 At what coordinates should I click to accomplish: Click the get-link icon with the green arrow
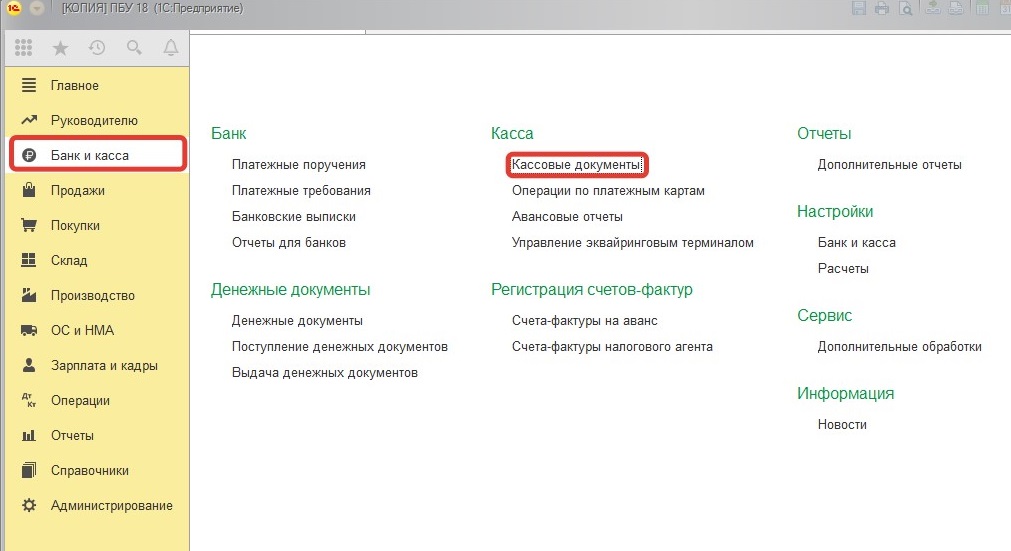point(933,8)
